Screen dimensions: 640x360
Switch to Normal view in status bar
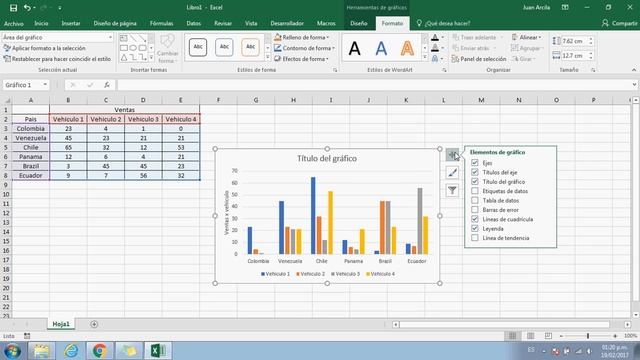(512, 336)
